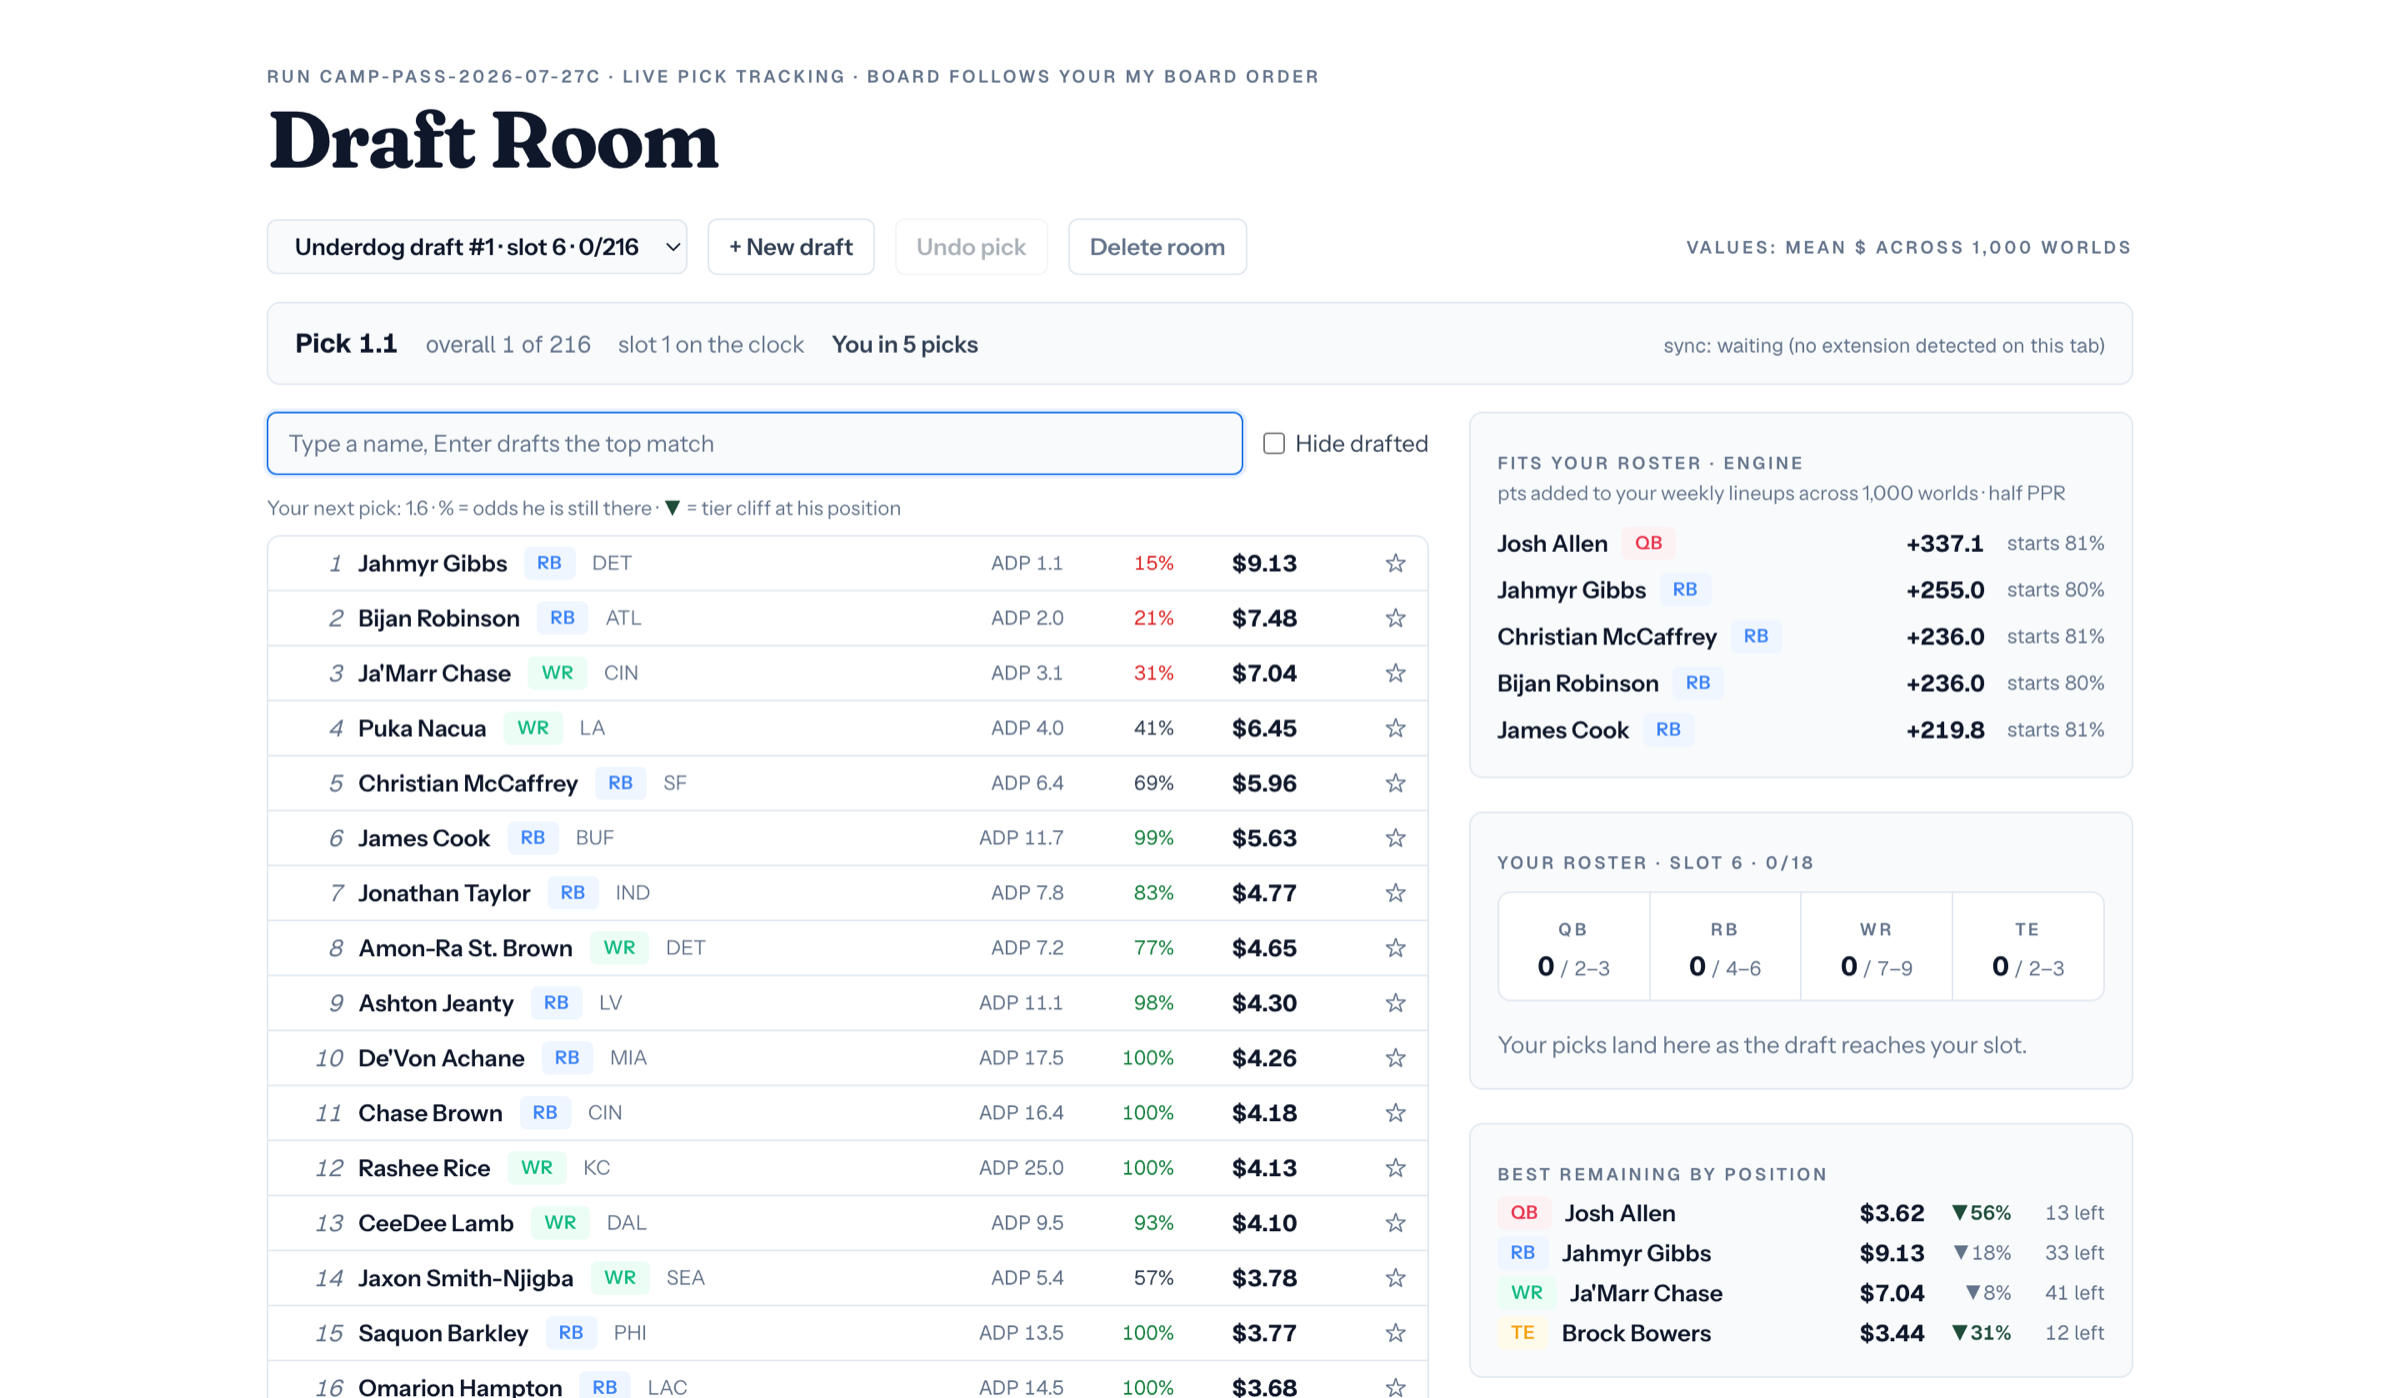Click Brock Bowers in Best Remaining list

[x=1636, y=1333]
